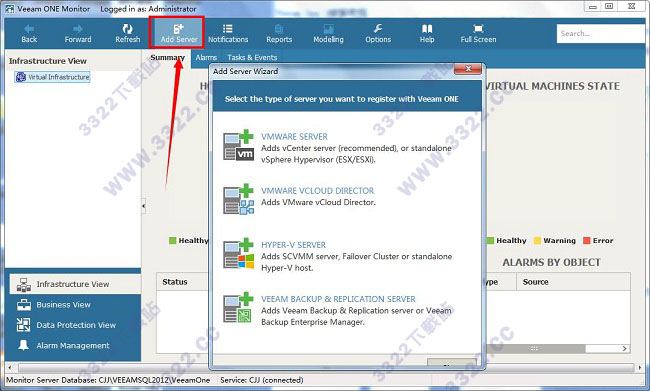This screenshot has width=650, height=391.
Task: Click 'Service: CJJ (connected)' status text
Action: [262, 380]
